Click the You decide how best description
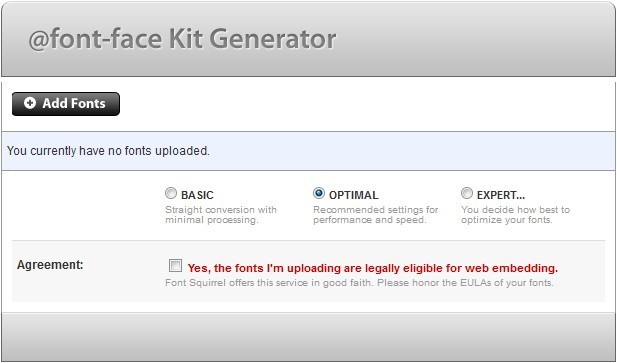Viewport: 617px width, 363px height. click(x=515, y=215)
